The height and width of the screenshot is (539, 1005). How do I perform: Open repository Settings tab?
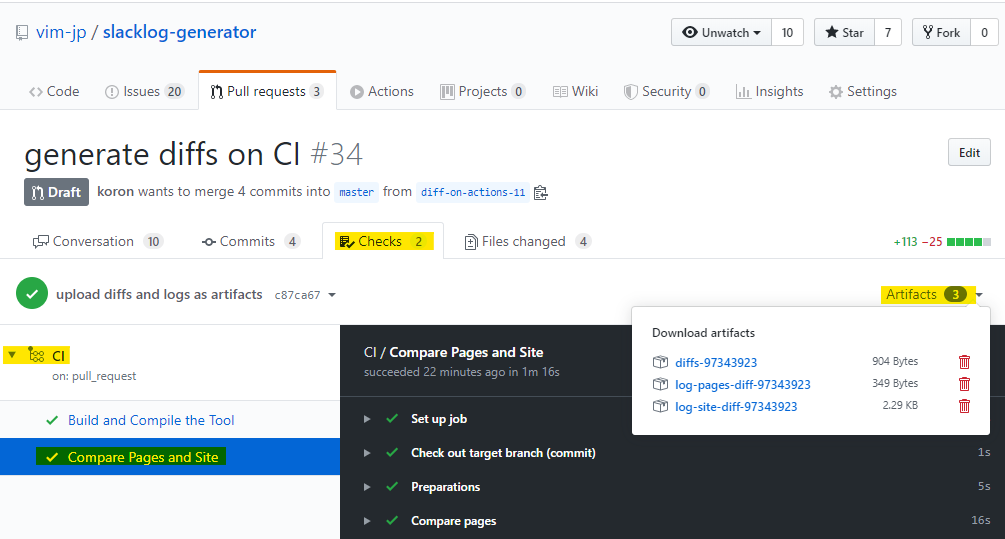[863, 92]
